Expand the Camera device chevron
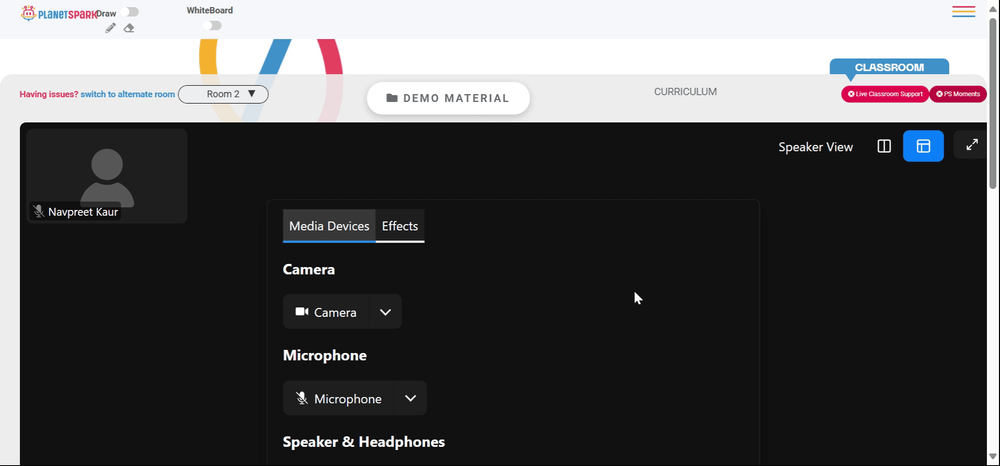 tap(385, 312)
